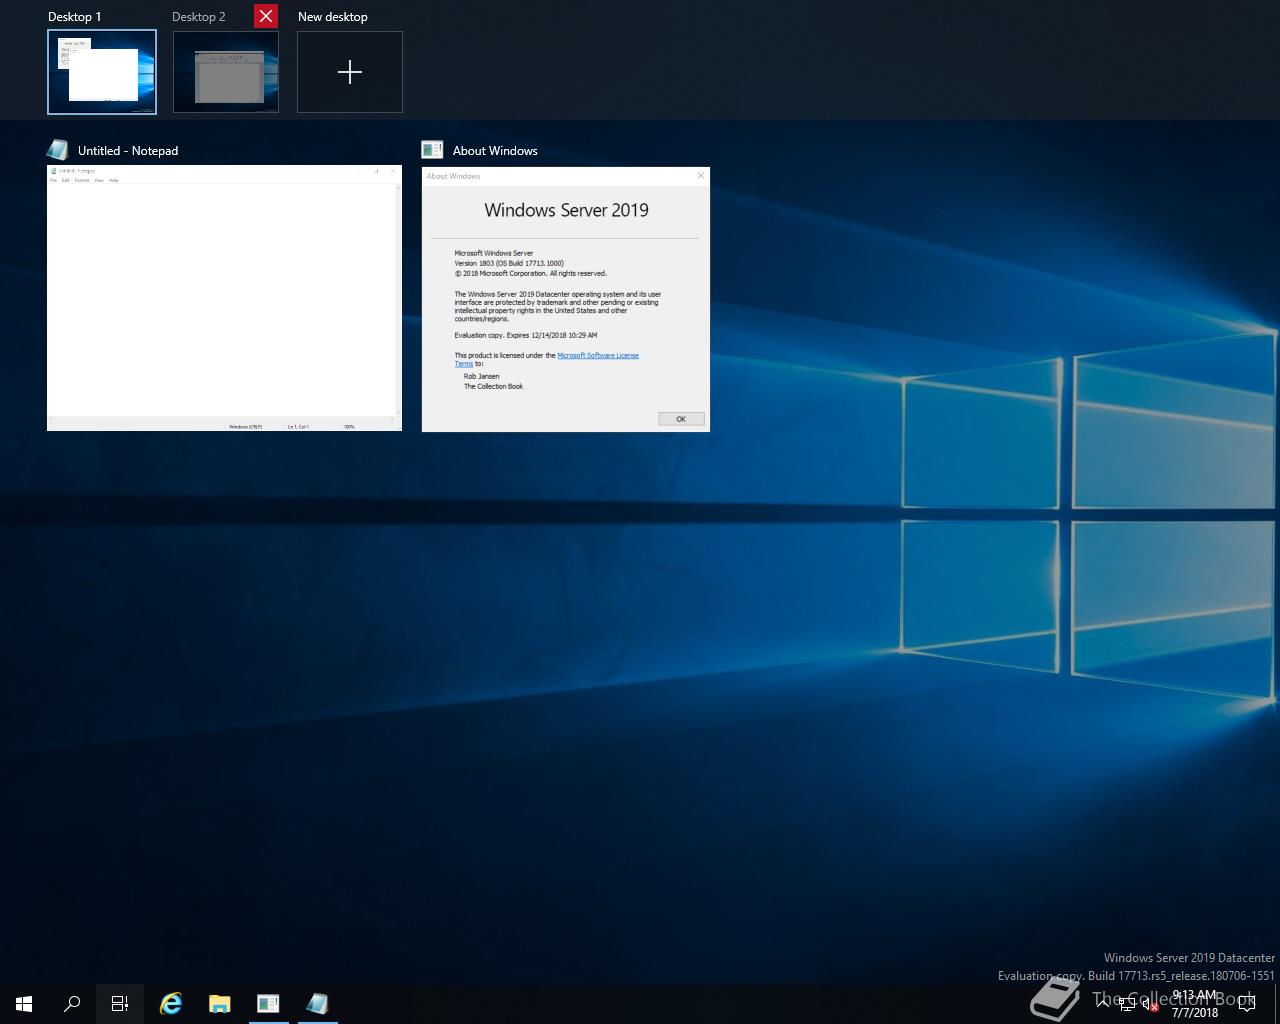Click the 'New desktop' label
Image resolution: width=1280 pixels, height=1024 pixels.
click(x=333, y=16)
